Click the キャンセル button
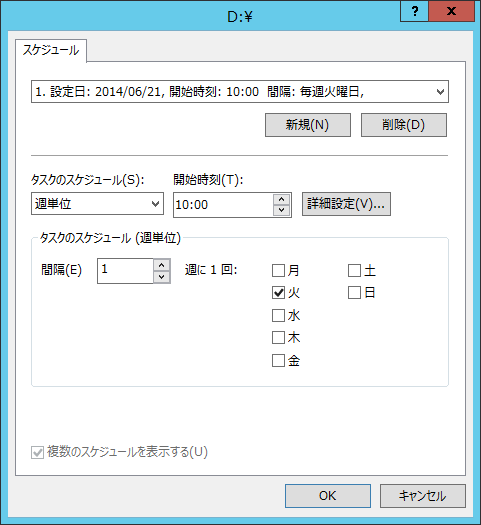 (x=422, y=496)
